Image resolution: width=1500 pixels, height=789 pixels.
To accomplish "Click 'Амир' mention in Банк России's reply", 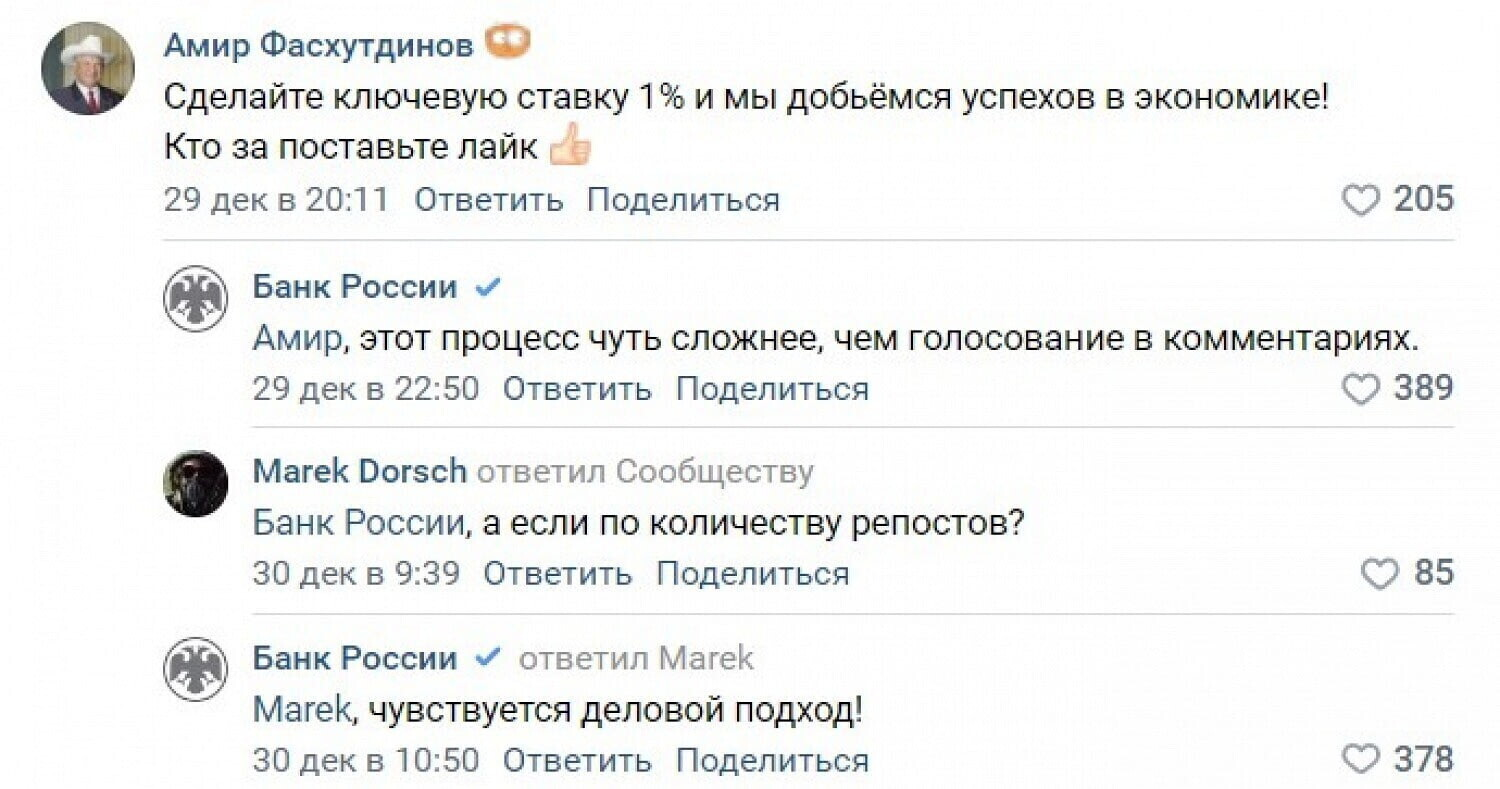I will point(295,341).
